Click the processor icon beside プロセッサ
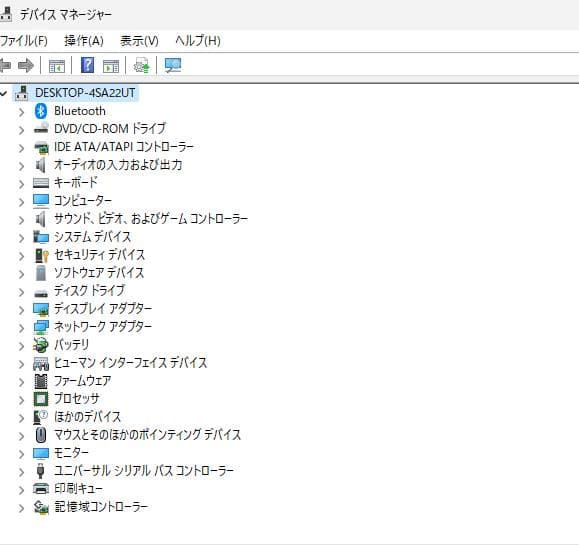The width and height of the screenshot is (579, 546). point(41,399)
